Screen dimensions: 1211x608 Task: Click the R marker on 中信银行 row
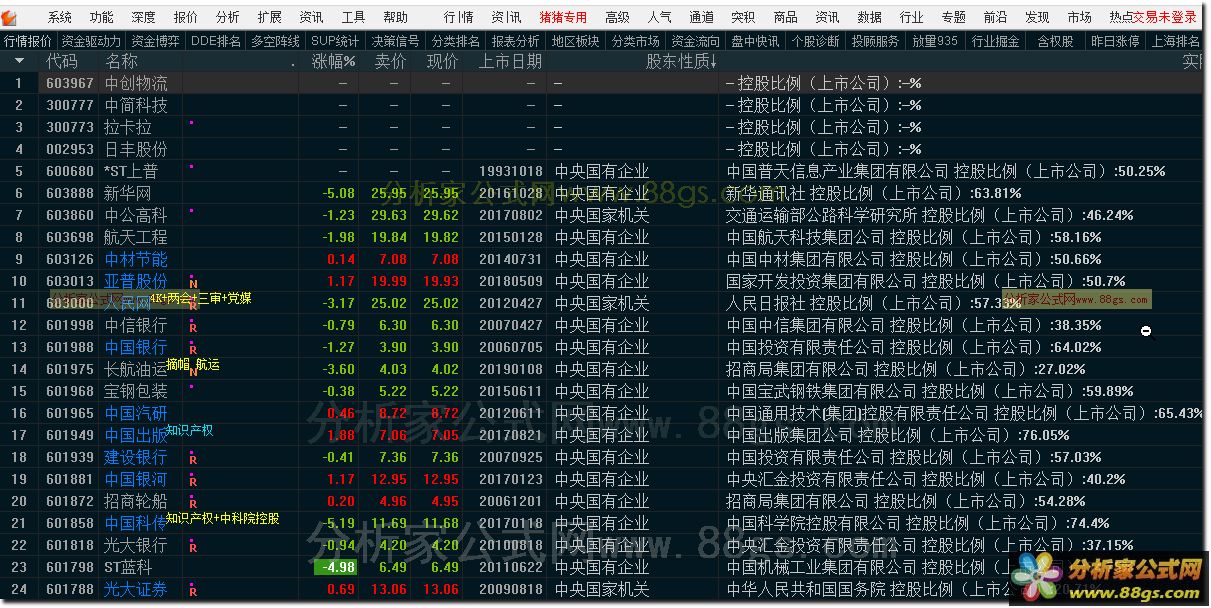point(193,327)
